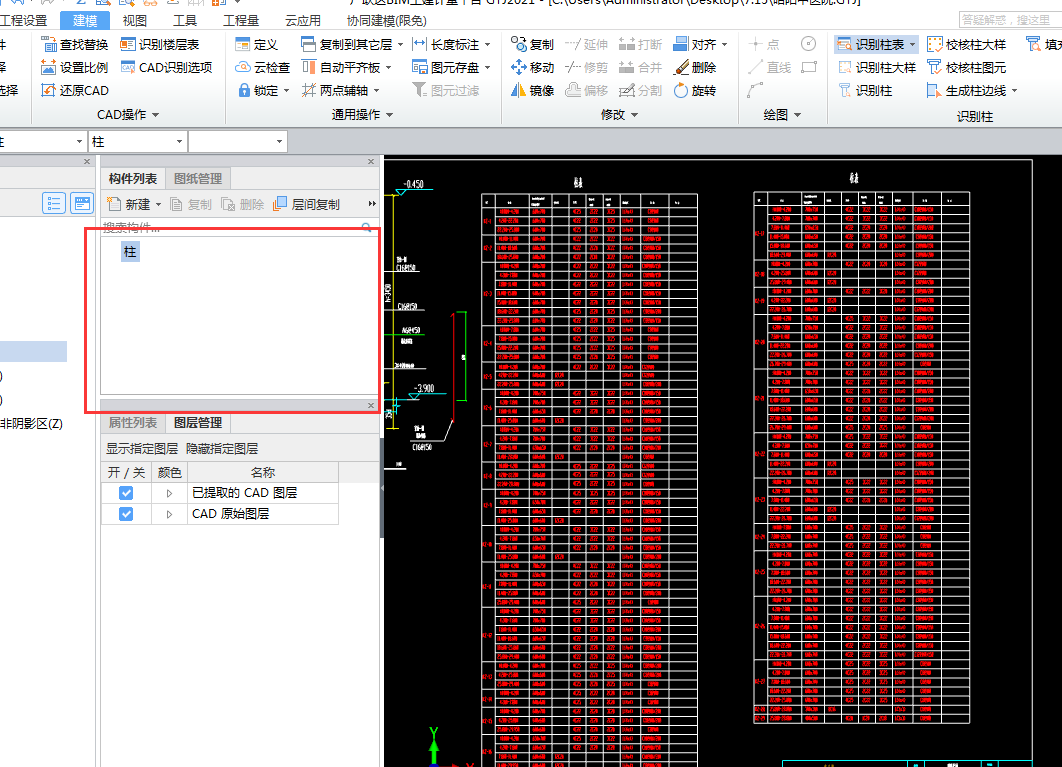Run the 校核柱图元 check

[967, 68]
